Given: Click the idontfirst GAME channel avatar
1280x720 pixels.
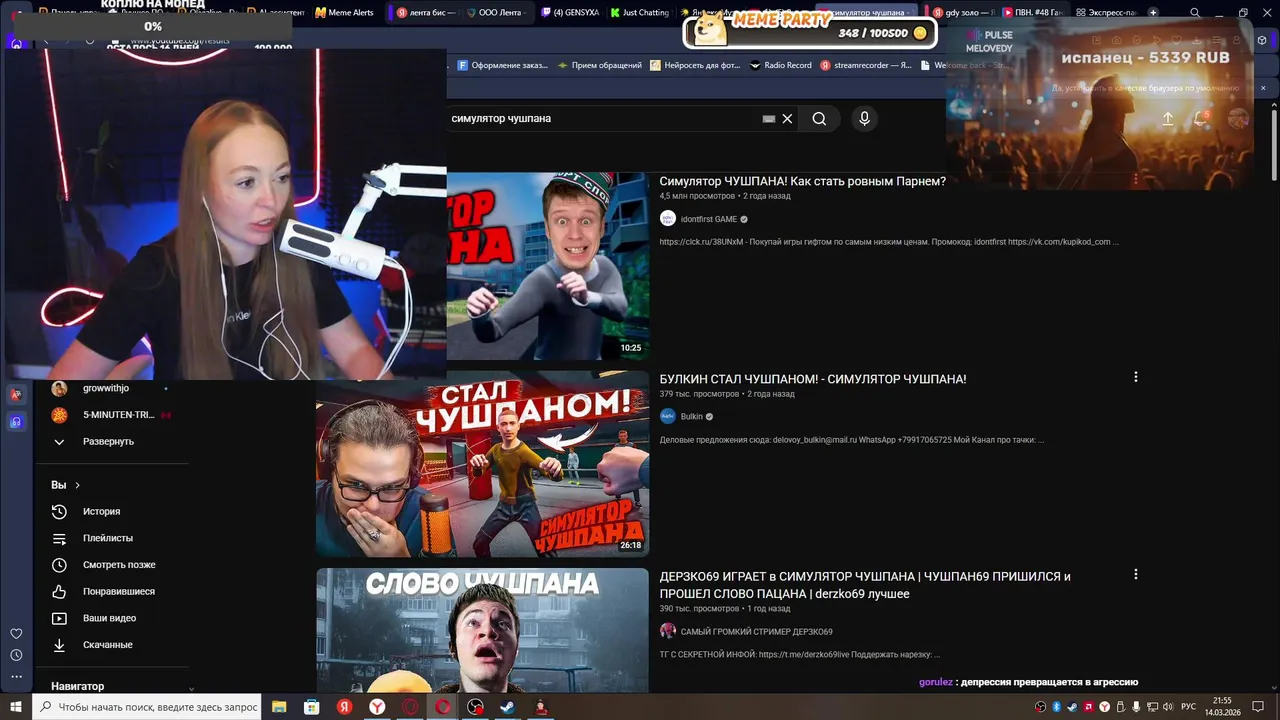Looking at the screenshot, I should pyautogui.click(x=668, y=219).
